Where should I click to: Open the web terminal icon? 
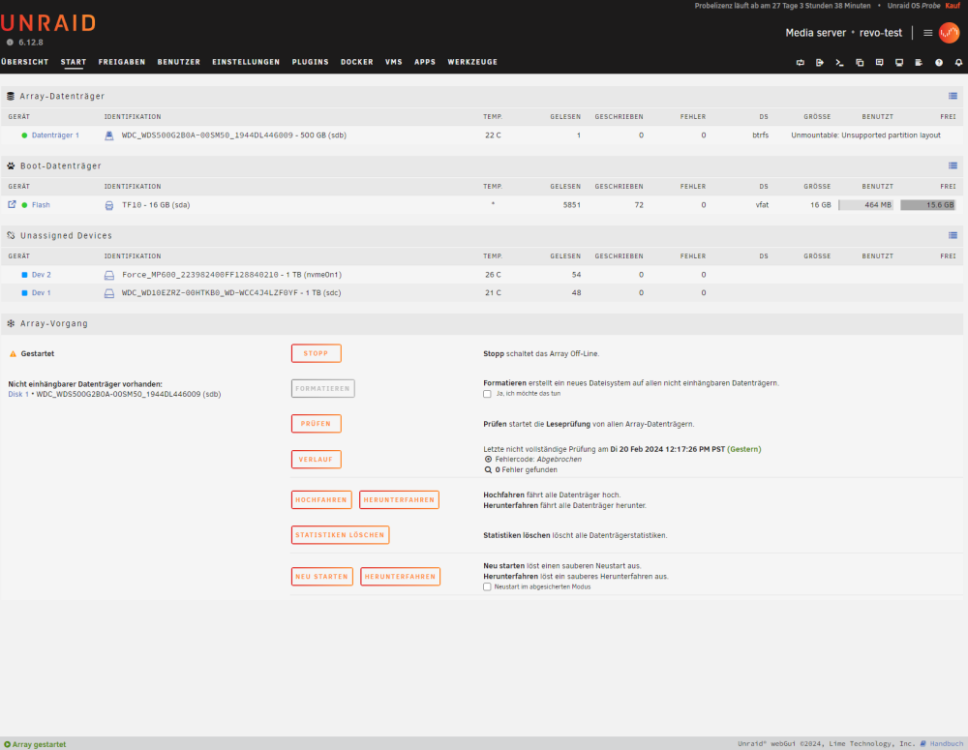tap(840, 62)
